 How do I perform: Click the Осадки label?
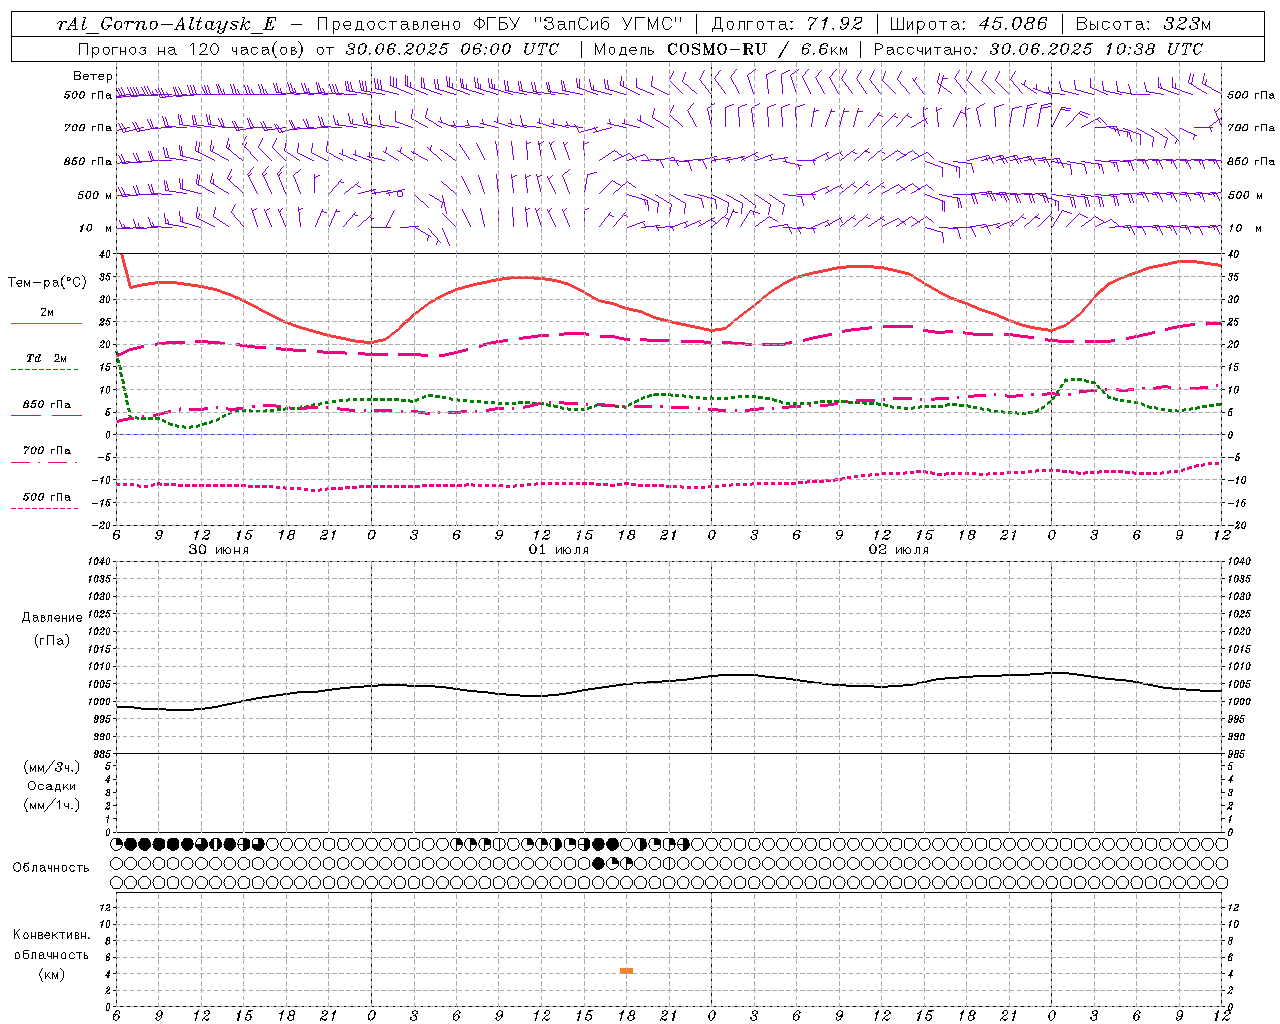click(x=52, y=786)
